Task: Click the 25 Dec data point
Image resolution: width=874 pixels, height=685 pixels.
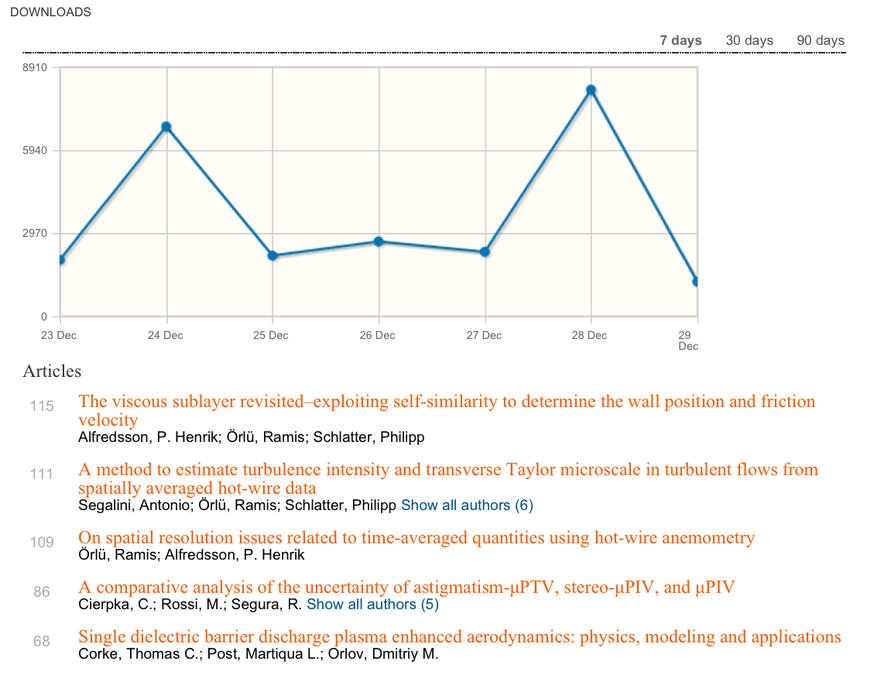Action: [272, 256]
